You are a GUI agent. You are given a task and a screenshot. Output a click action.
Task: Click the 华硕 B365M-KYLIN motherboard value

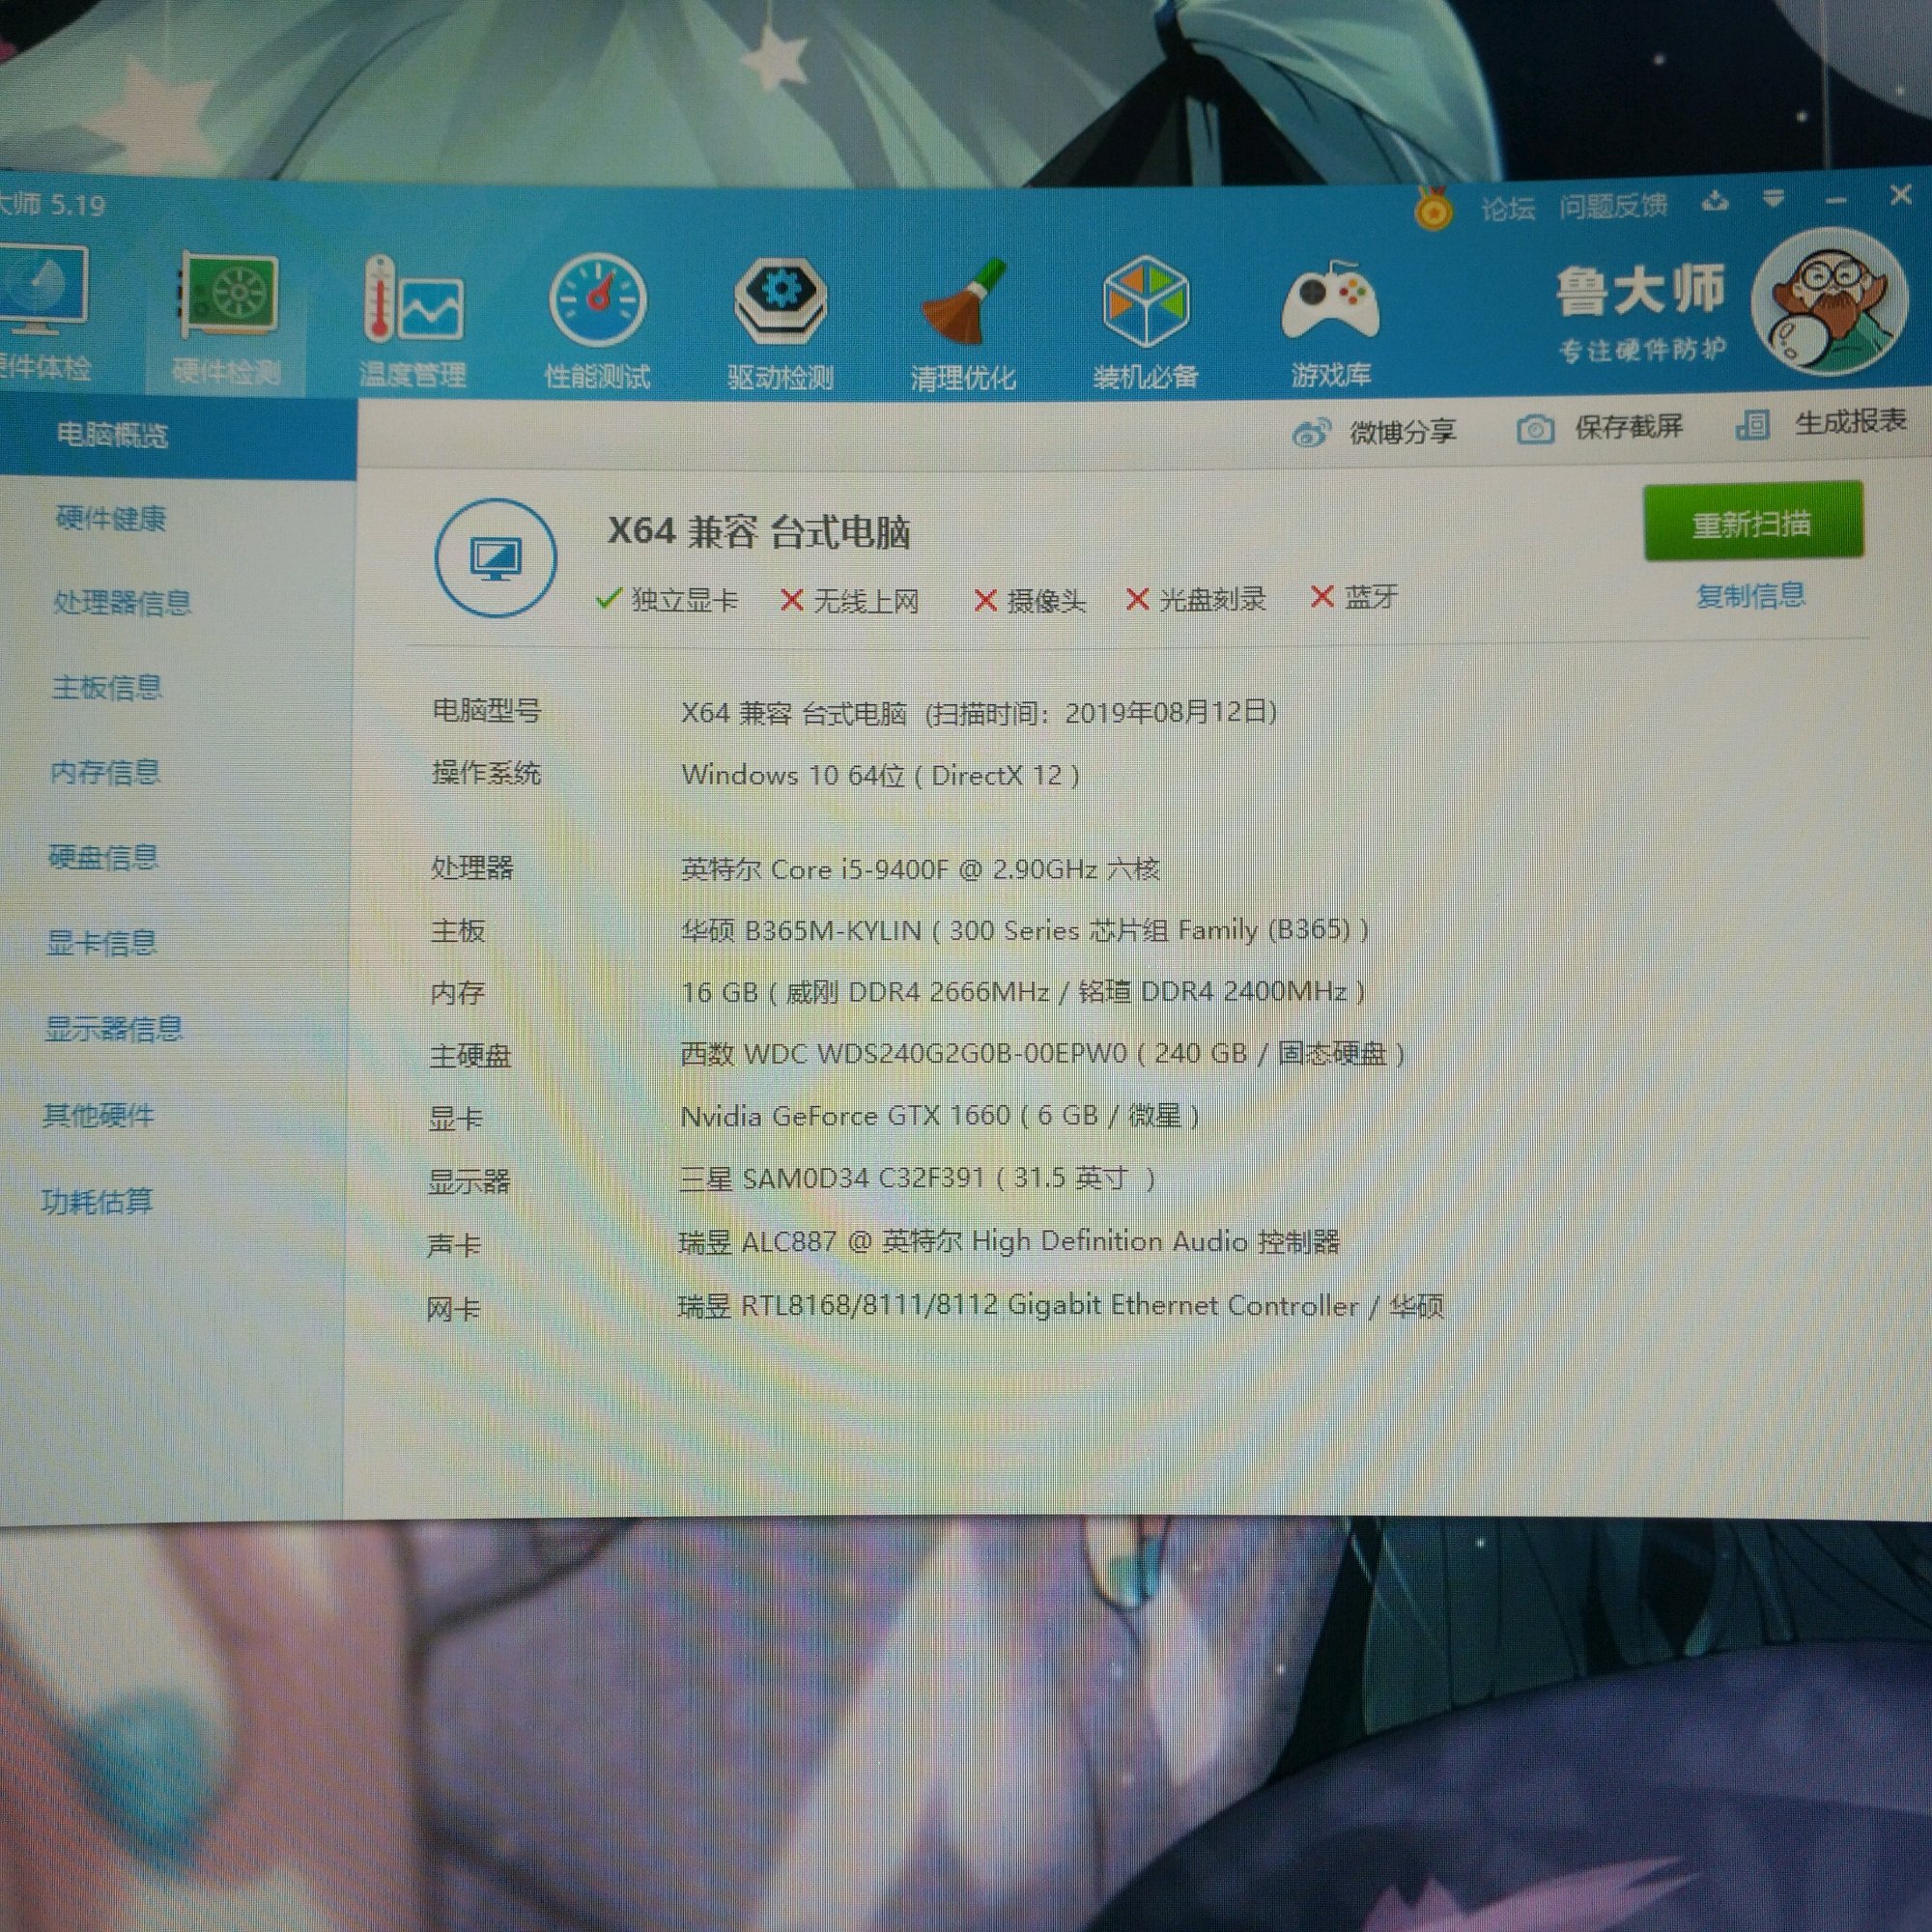1025,930
